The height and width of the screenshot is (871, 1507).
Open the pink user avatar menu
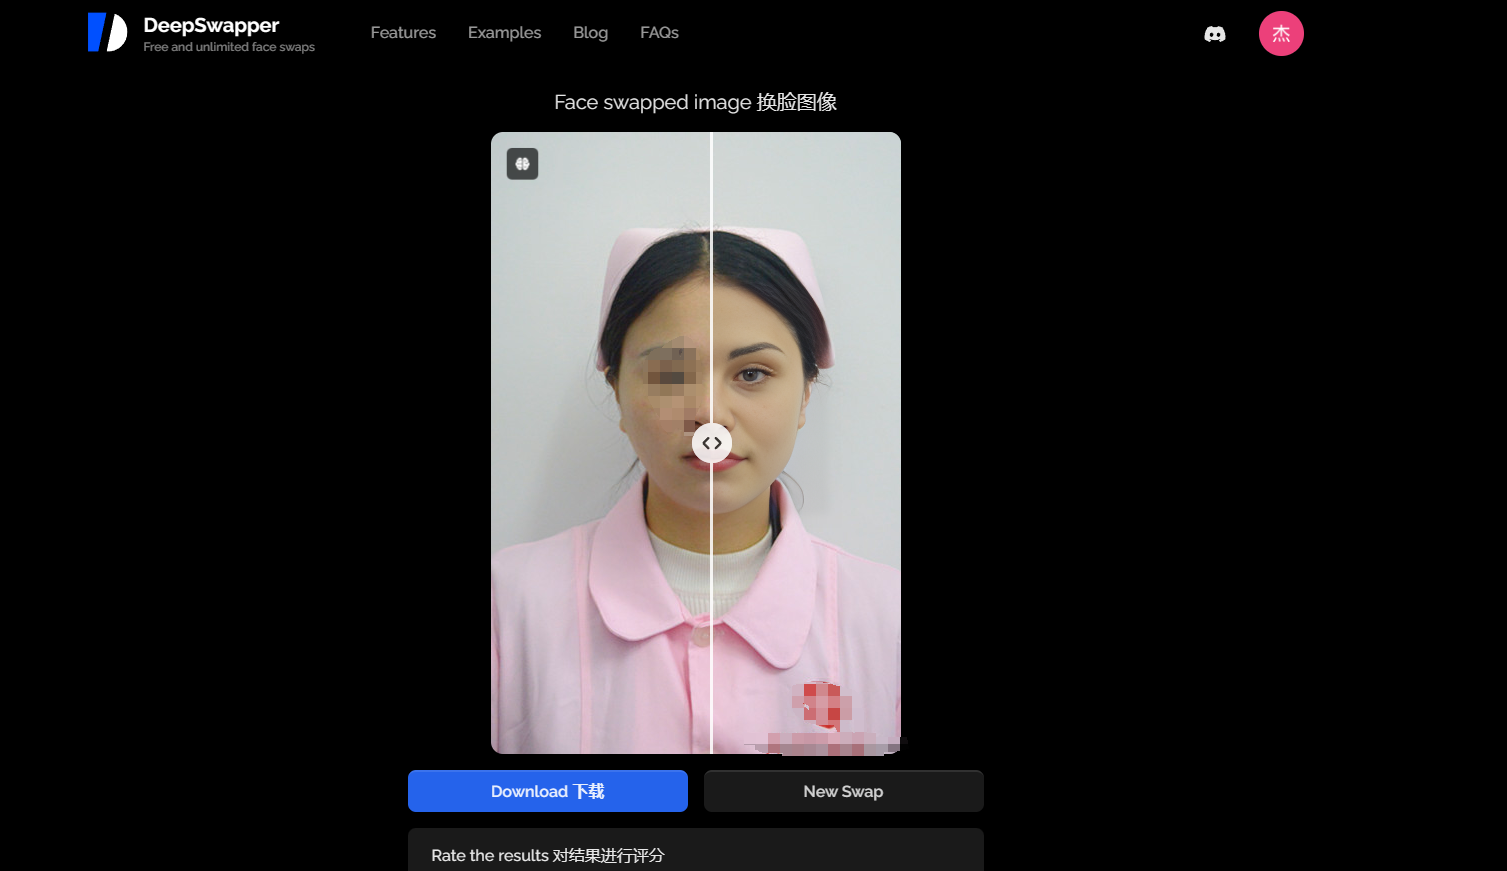(x=1281, y=34)
